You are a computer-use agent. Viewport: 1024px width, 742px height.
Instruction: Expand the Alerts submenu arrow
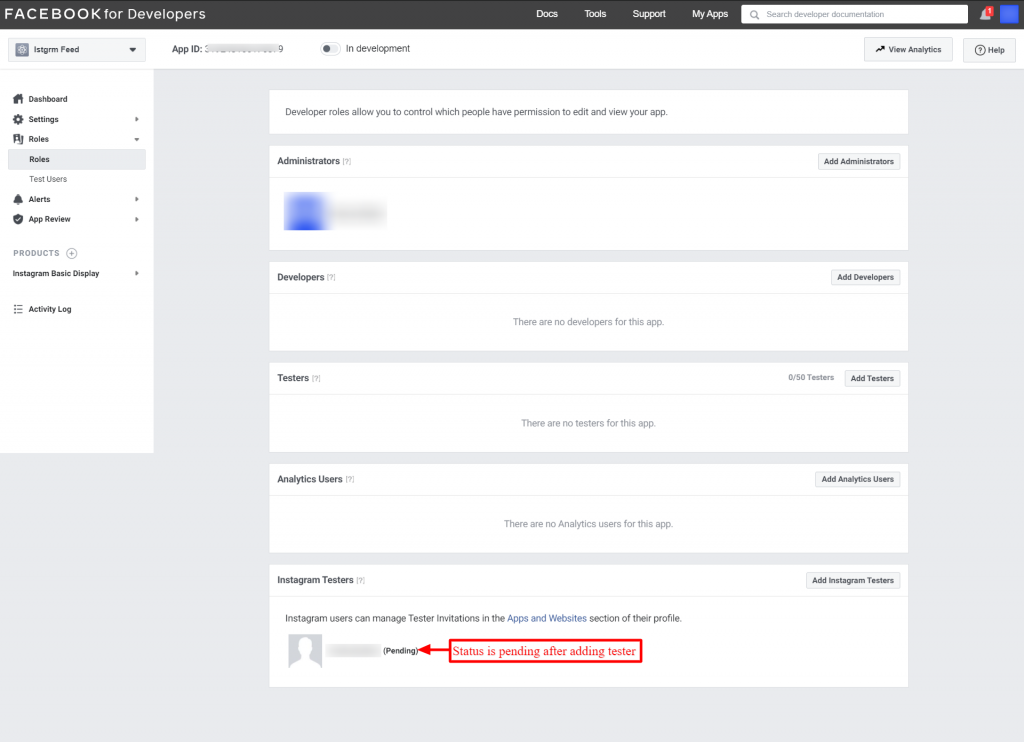(136, 199)
